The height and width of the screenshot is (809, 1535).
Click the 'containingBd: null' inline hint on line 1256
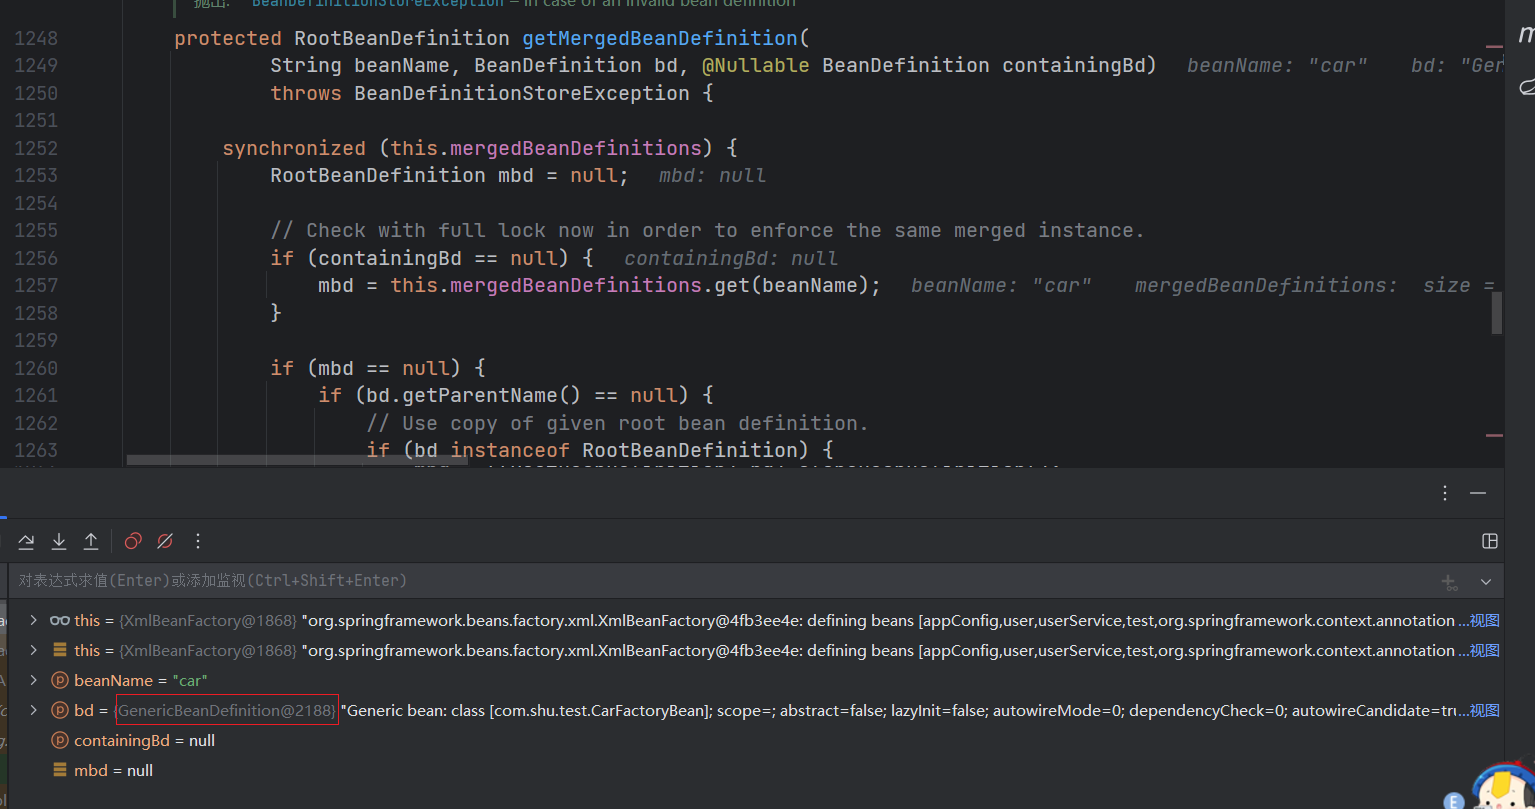click(x=731, y=258)
